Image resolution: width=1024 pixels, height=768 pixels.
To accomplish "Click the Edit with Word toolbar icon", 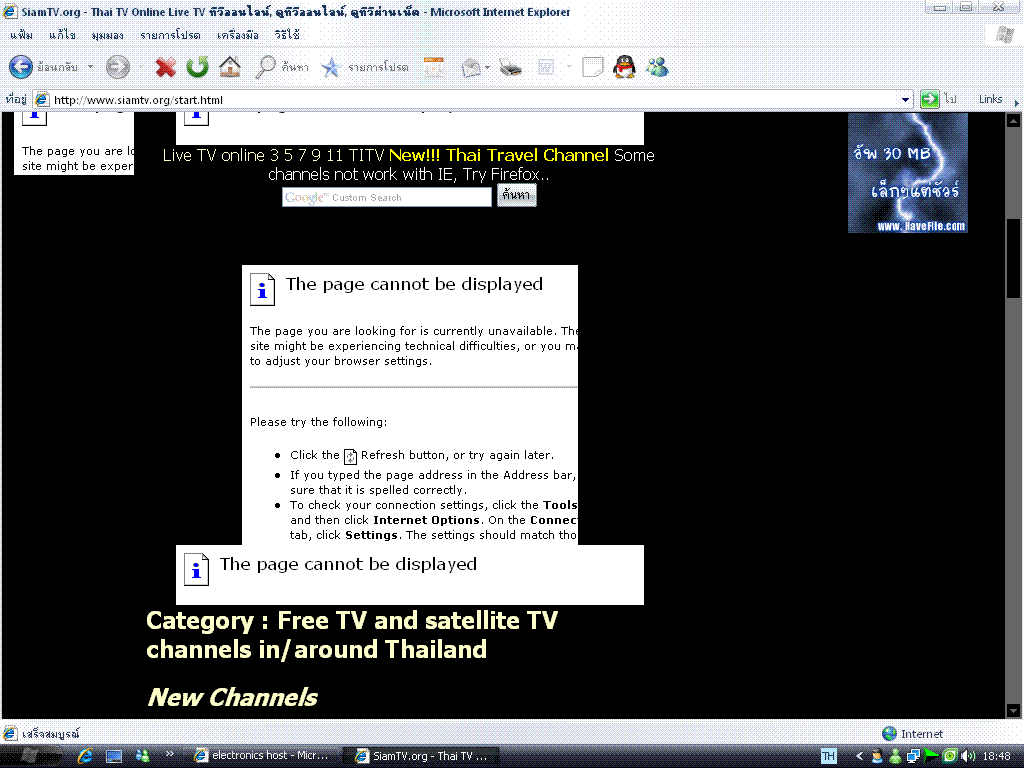I will (546, 67).
